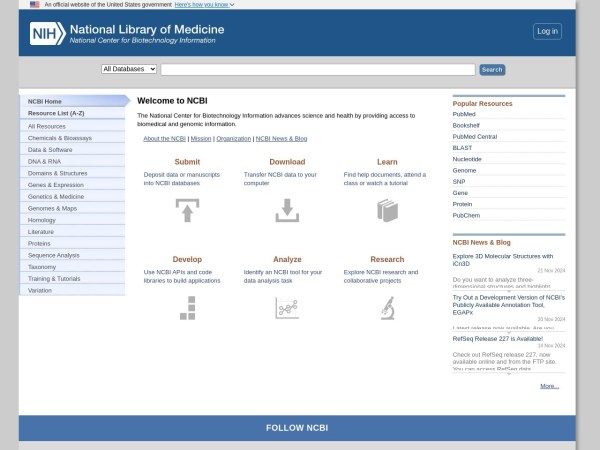Click the Research microscope icon
600x450 pixels.
[387, 308]
